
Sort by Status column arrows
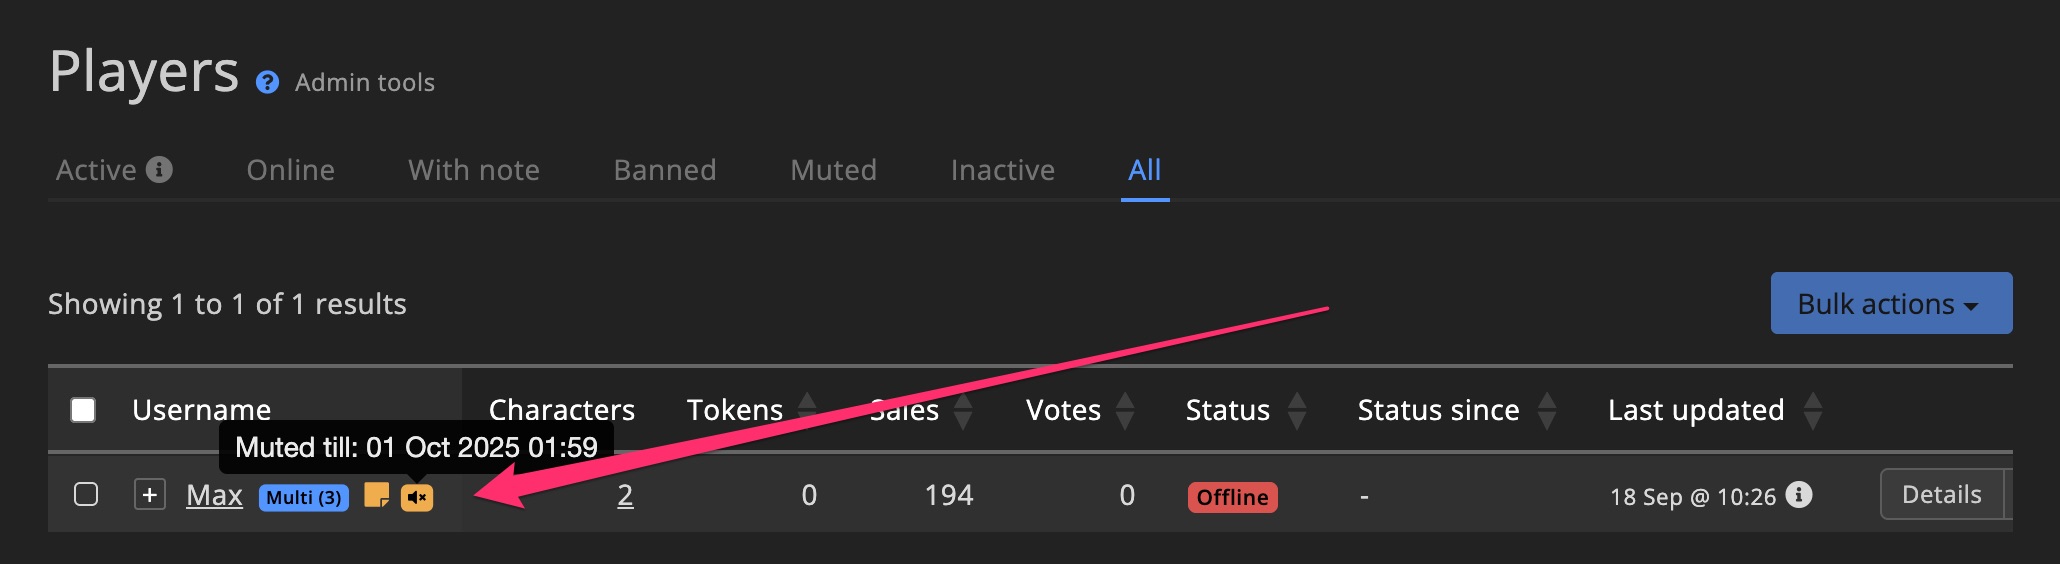(x=1297, y=410)
